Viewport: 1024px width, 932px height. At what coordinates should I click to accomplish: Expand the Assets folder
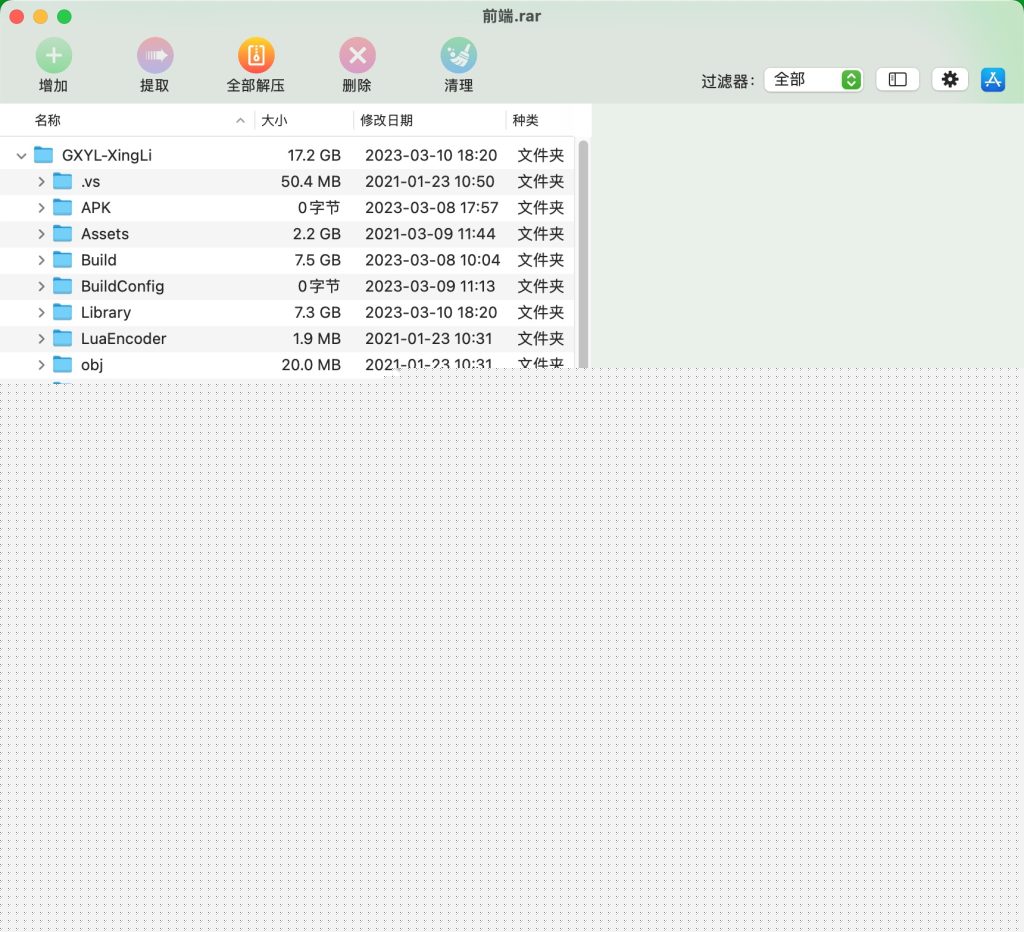tap(41, 234)
